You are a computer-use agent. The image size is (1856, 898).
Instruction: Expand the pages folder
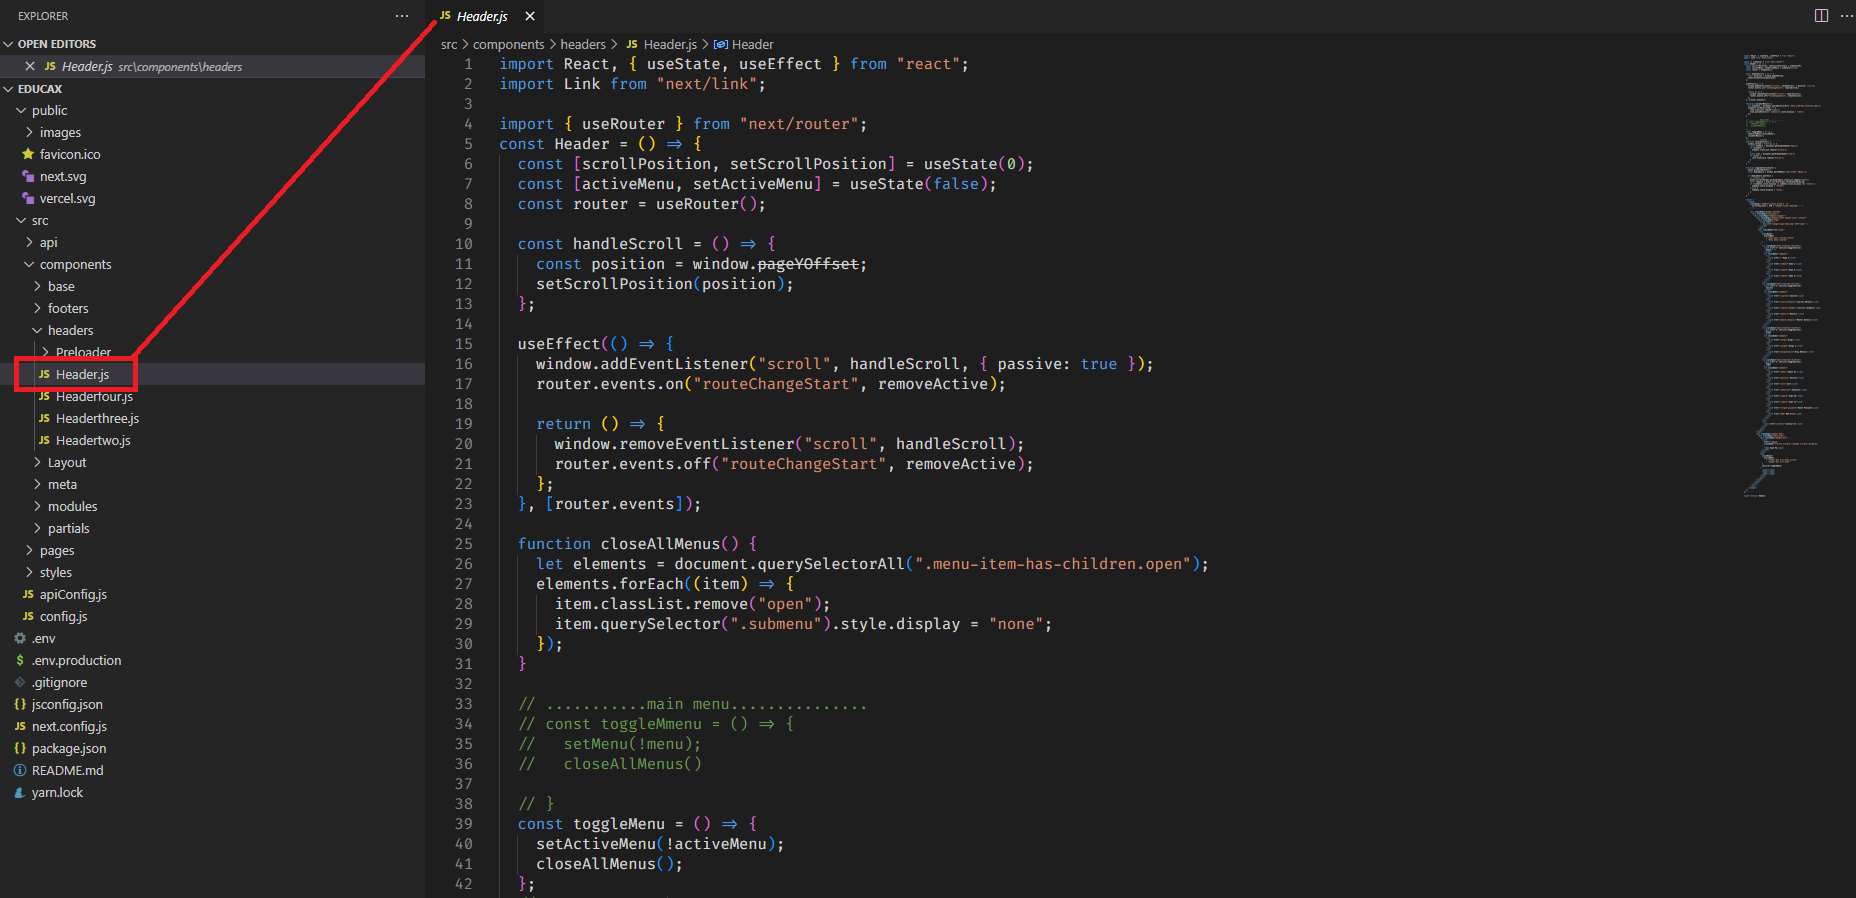pyautogui.click(x=56, y=550)
